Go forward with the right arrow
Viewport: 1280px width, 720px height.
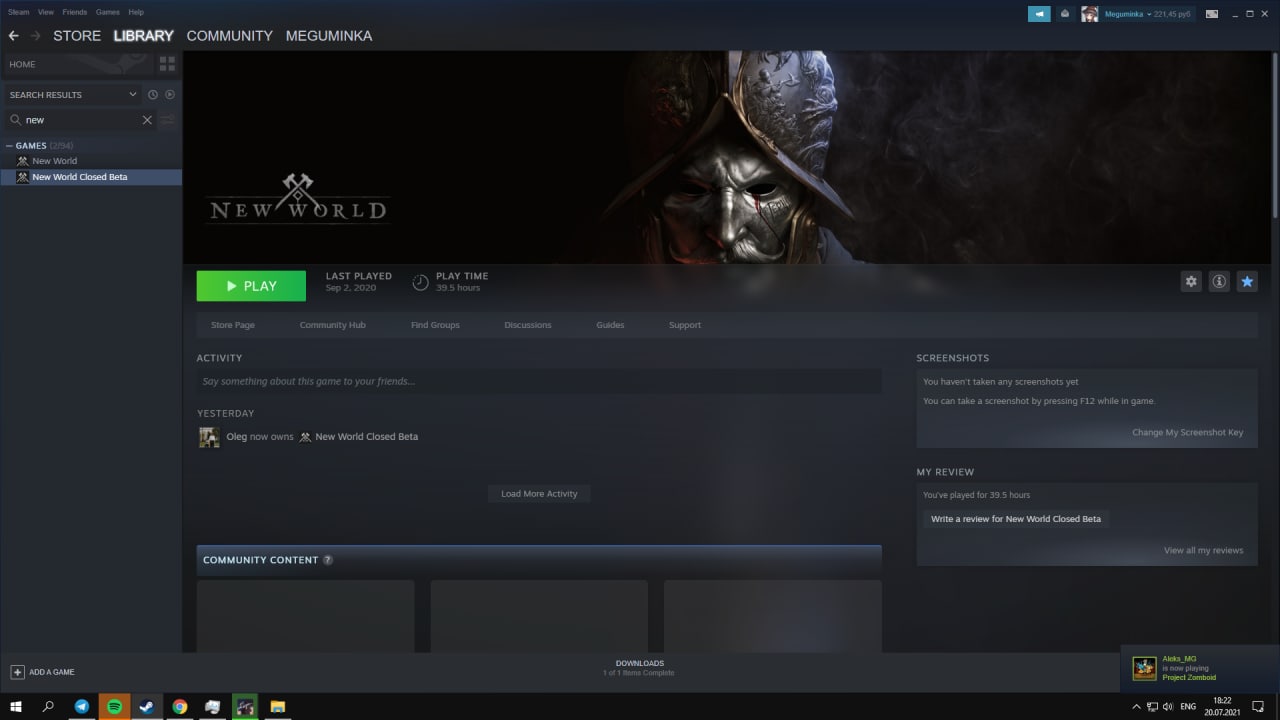(x=36, y=36)
